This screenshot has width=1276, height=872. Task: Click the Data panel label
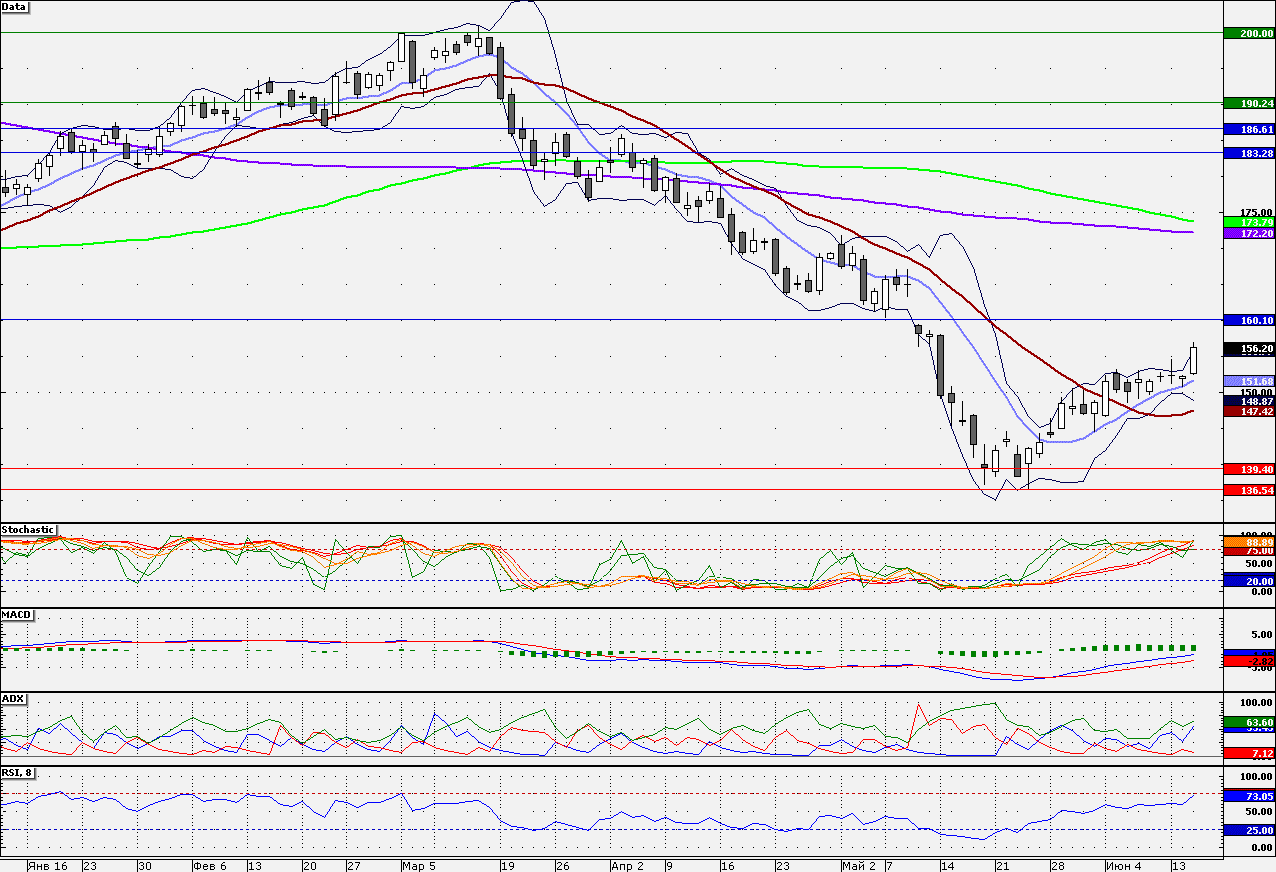tap(15, 6)
